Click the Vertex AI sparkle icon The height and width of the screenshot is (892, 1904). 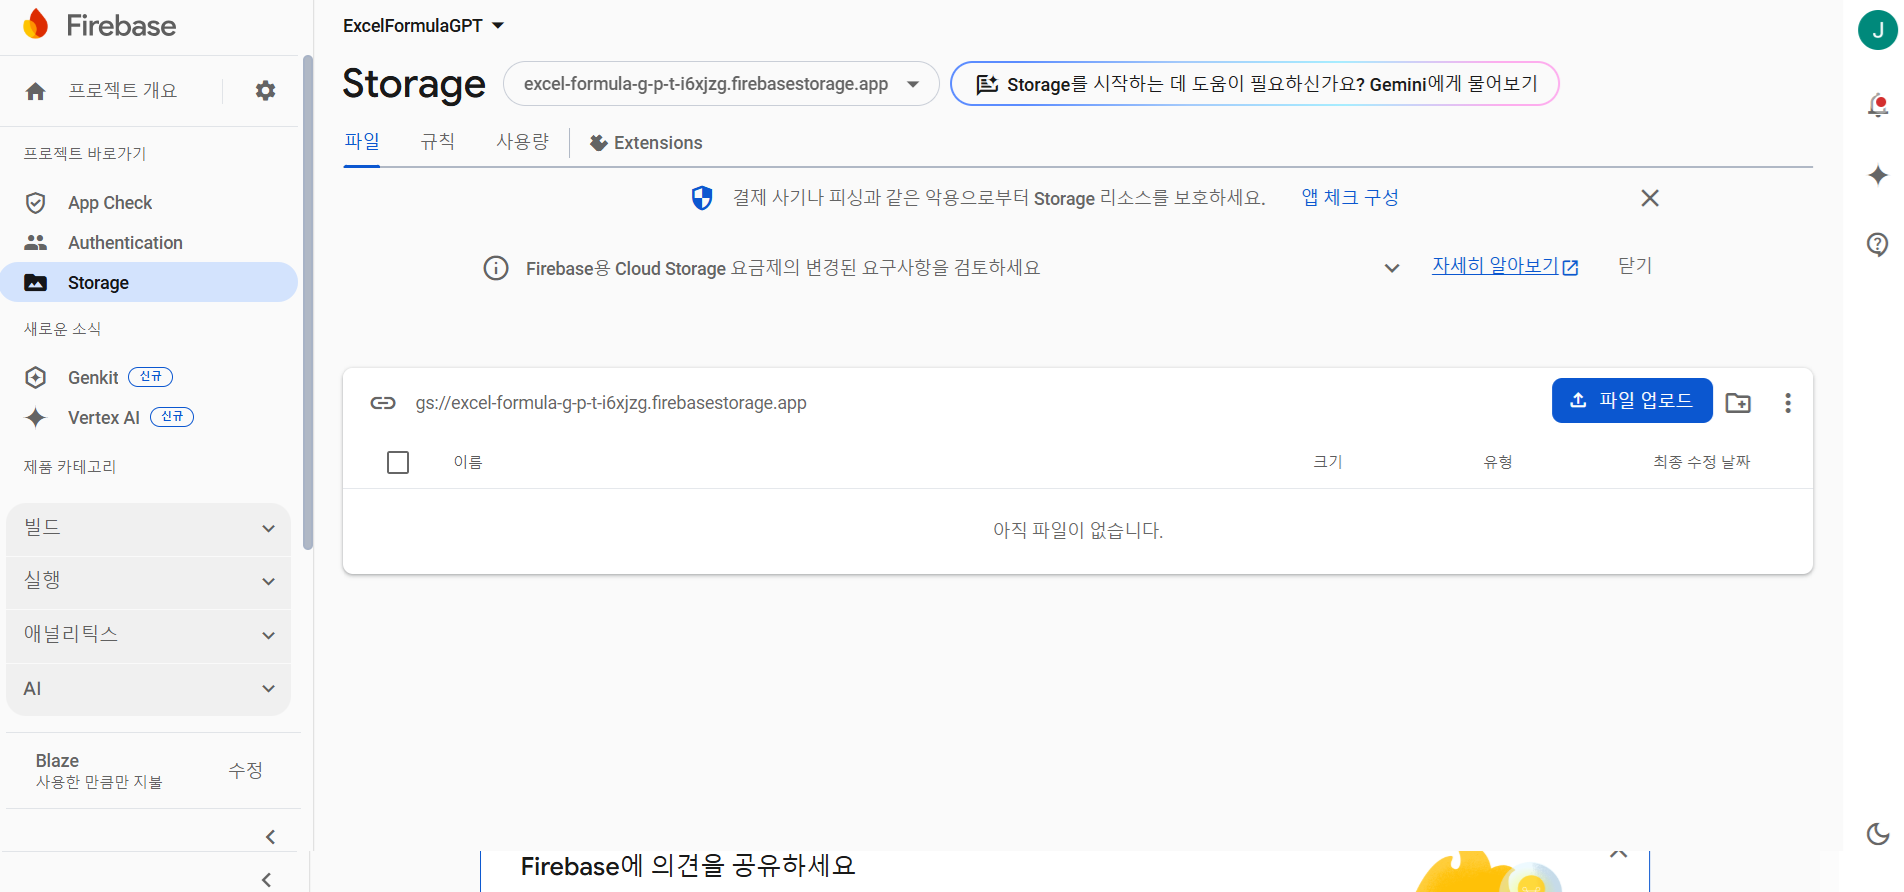[36, 417]
